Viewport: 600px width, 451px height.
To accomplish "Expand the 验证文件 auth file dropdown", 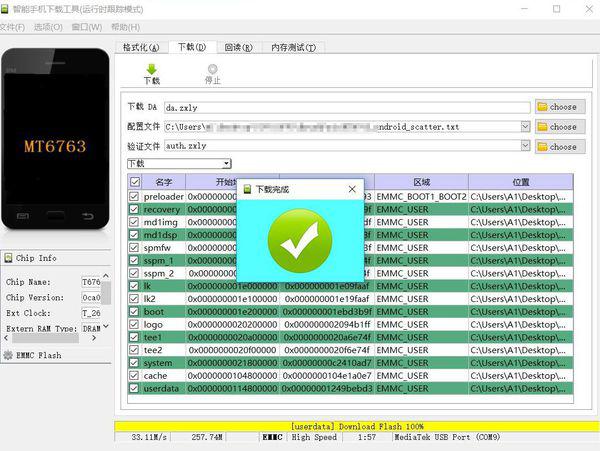I will (x=525, y=146).
